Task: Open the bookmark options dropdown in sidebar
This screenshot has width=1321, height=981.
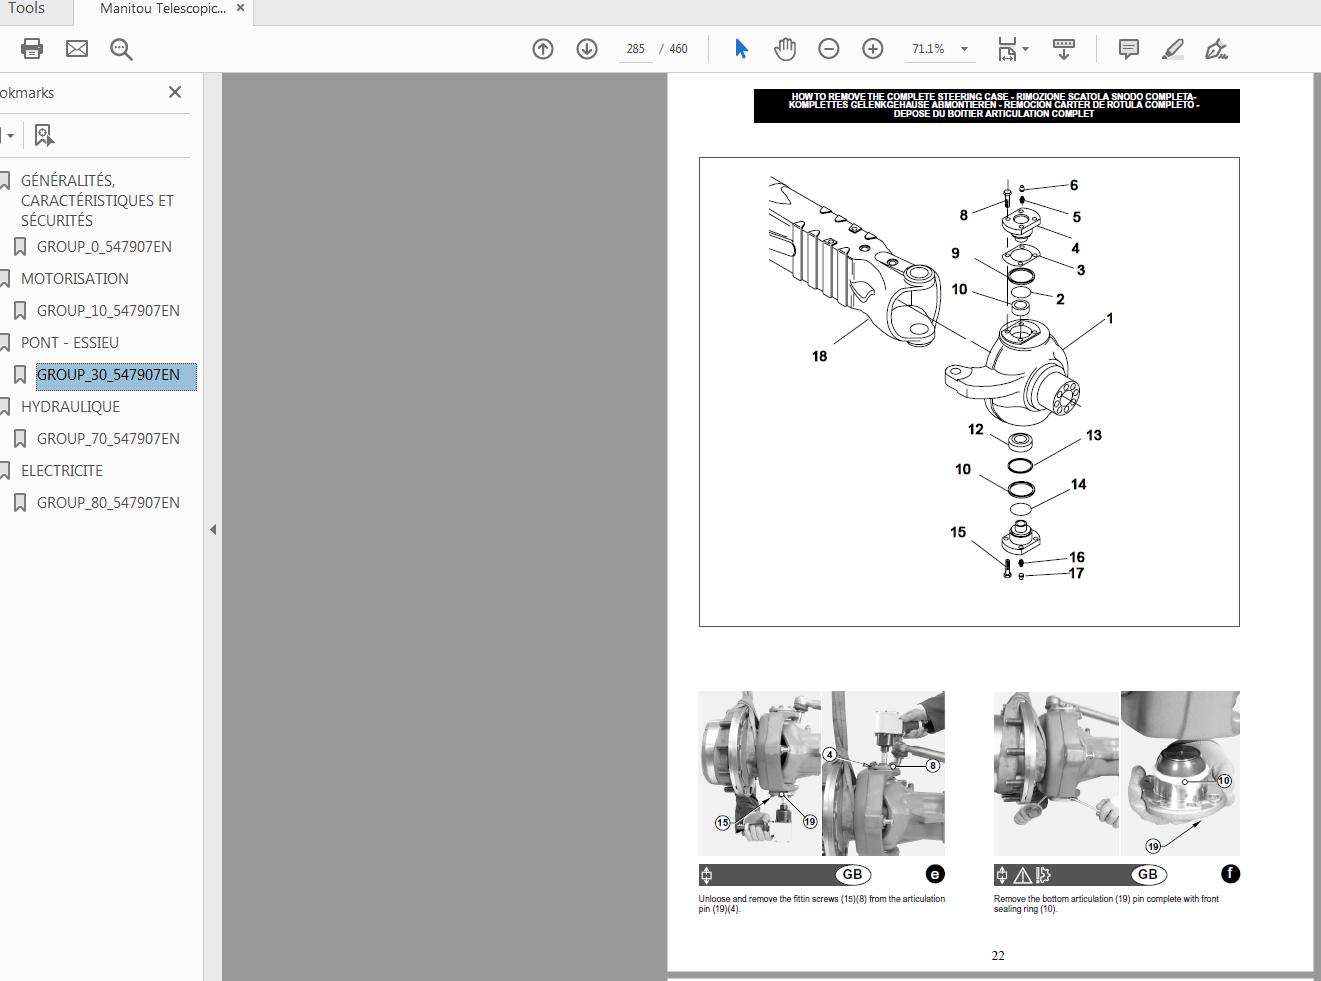Action: click(x=10, y=134)
